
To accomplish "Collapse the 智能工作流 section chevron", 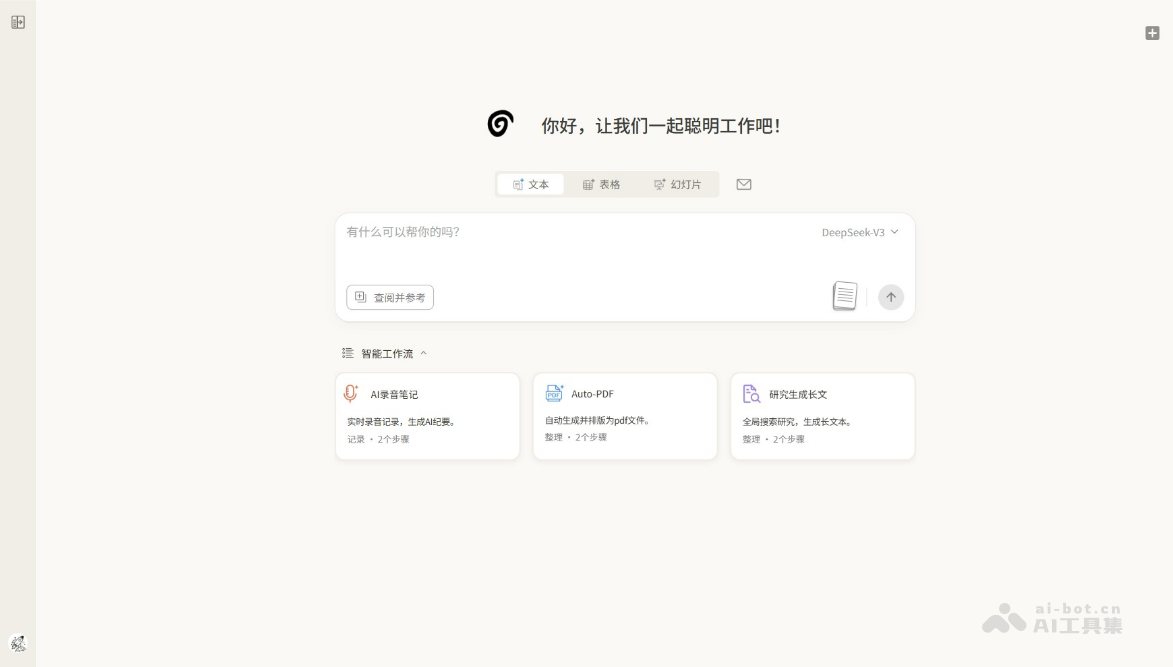I will point(424,352).
